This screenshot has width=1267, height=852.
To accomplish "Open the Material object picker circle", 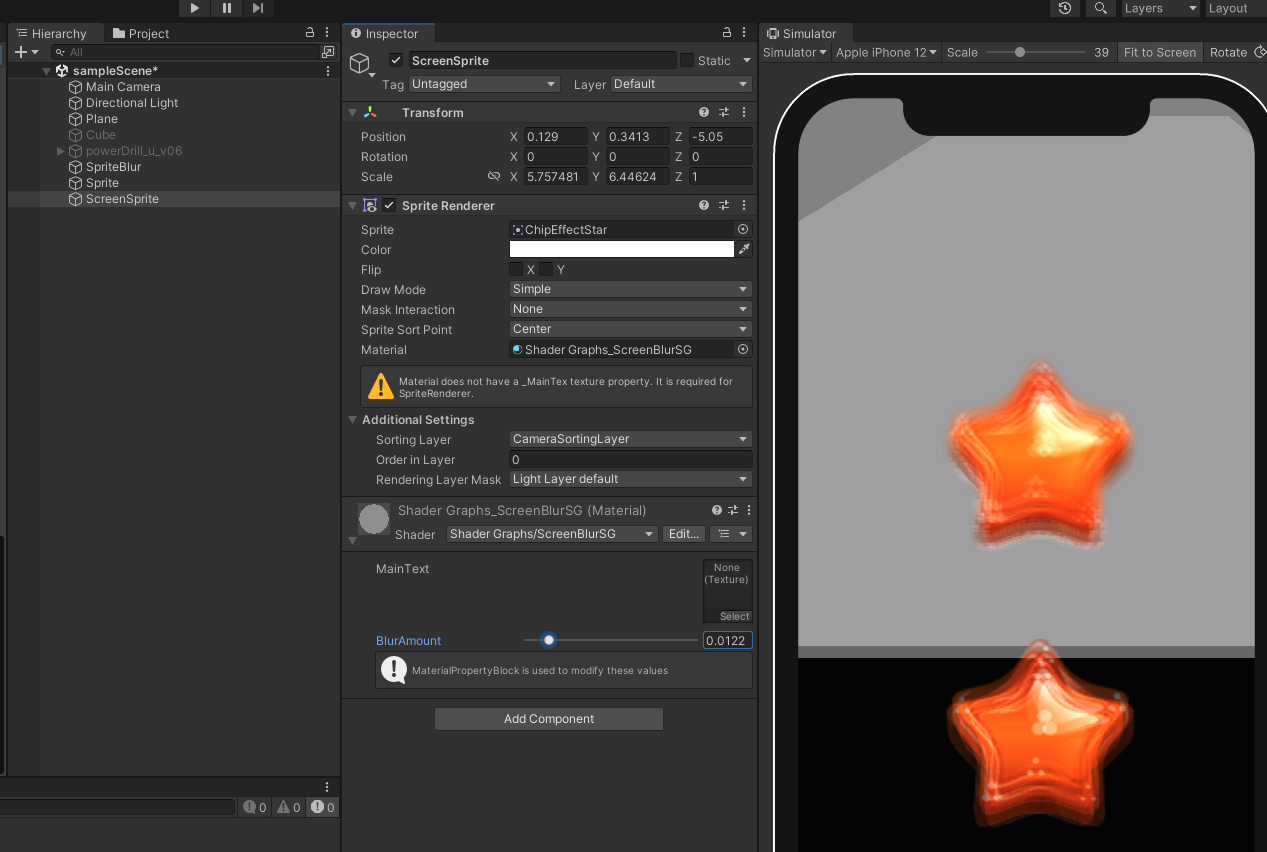I will pyautogui.click(x=743, y=349).
